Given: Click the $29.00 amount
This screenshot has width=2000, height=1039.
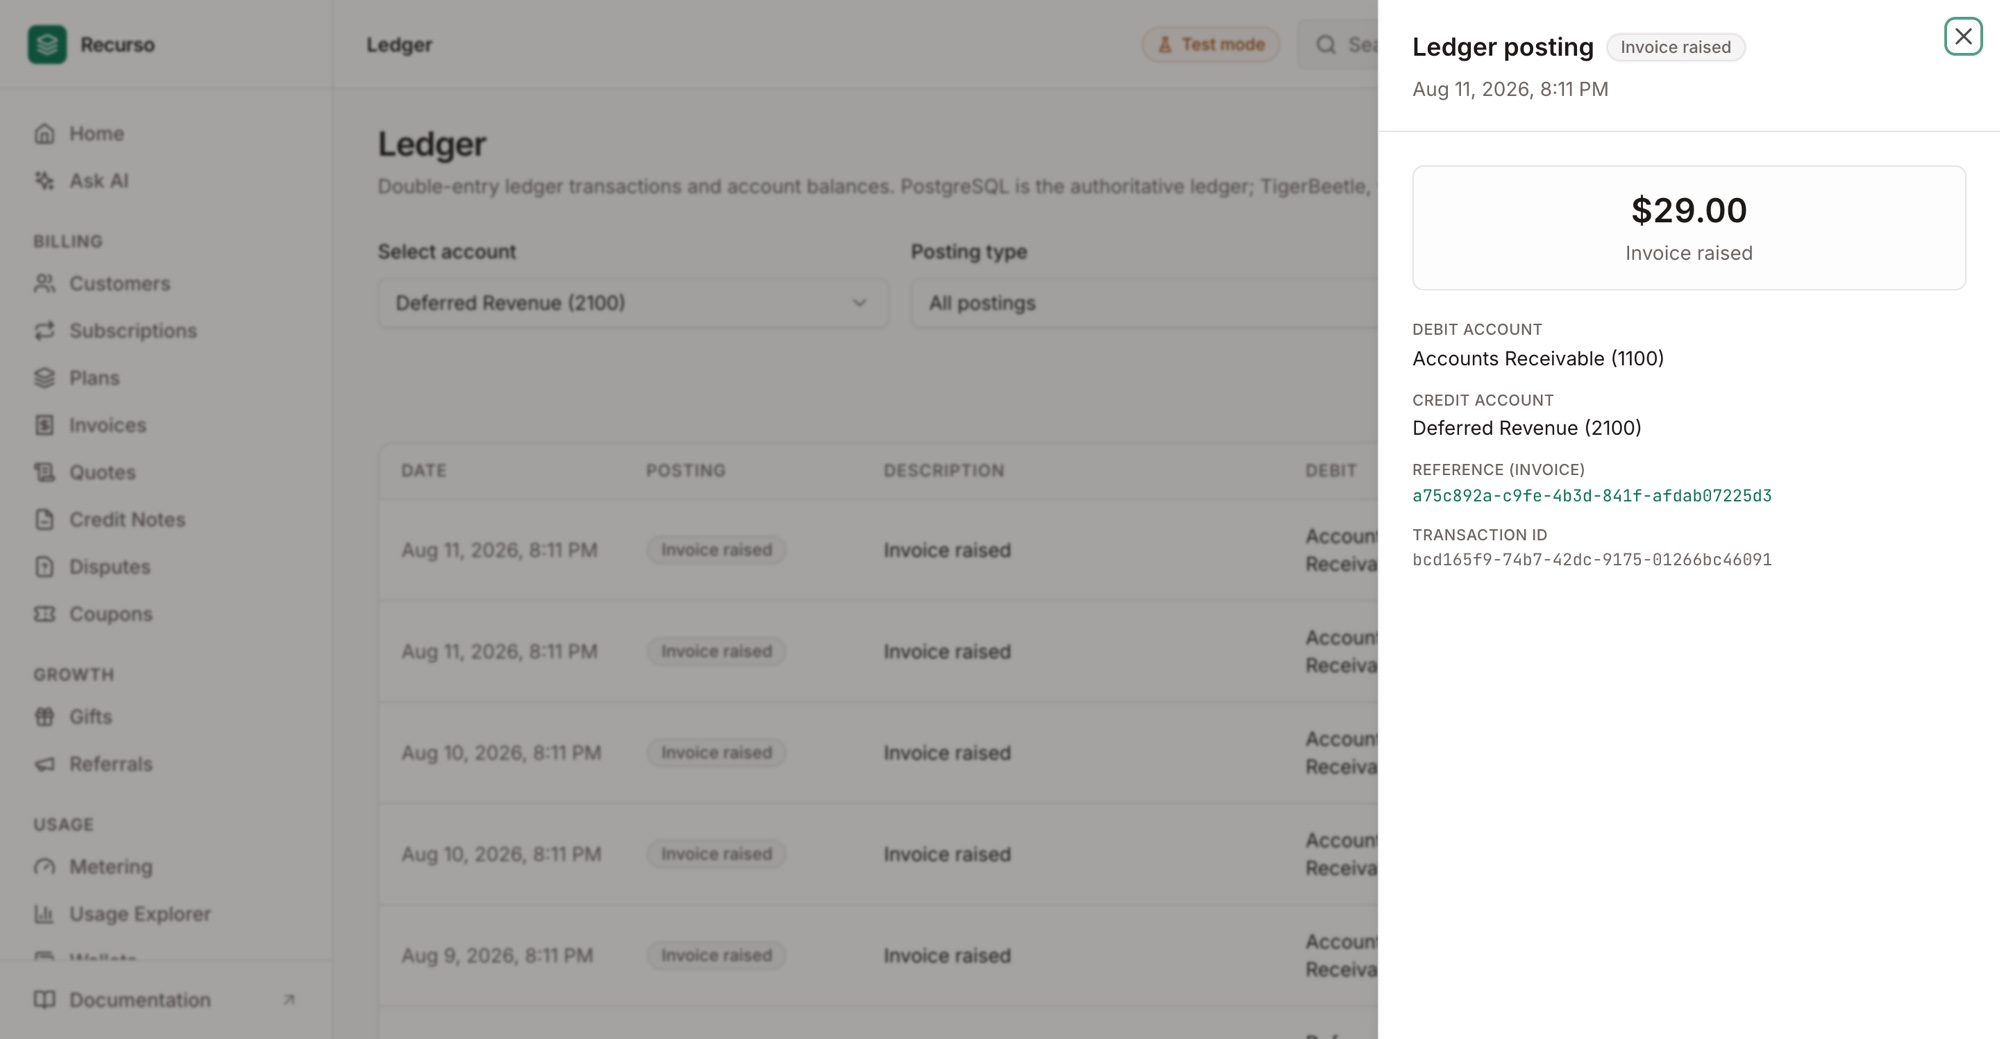Looking at the screenshot, I should (x=1689, y=210).
